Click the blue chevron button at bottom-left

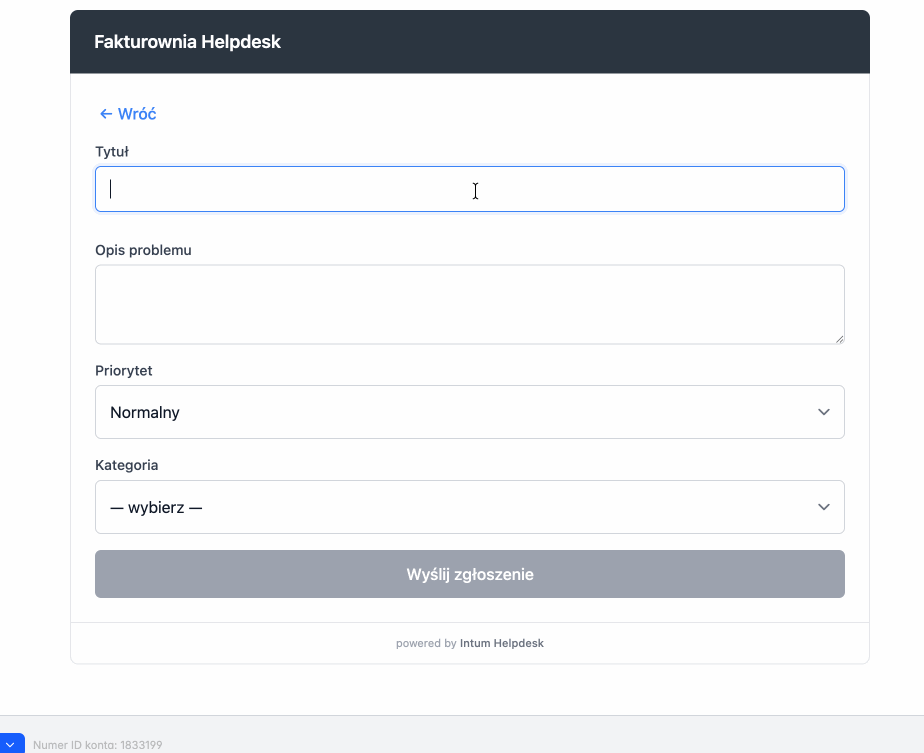[x=10, y=744]
